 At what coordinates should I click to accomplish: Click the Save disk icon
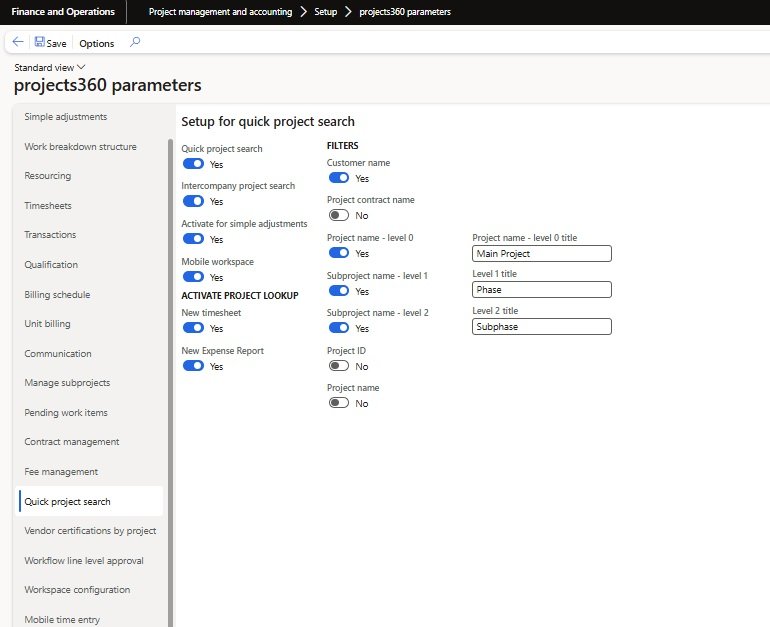click(40, 43)
